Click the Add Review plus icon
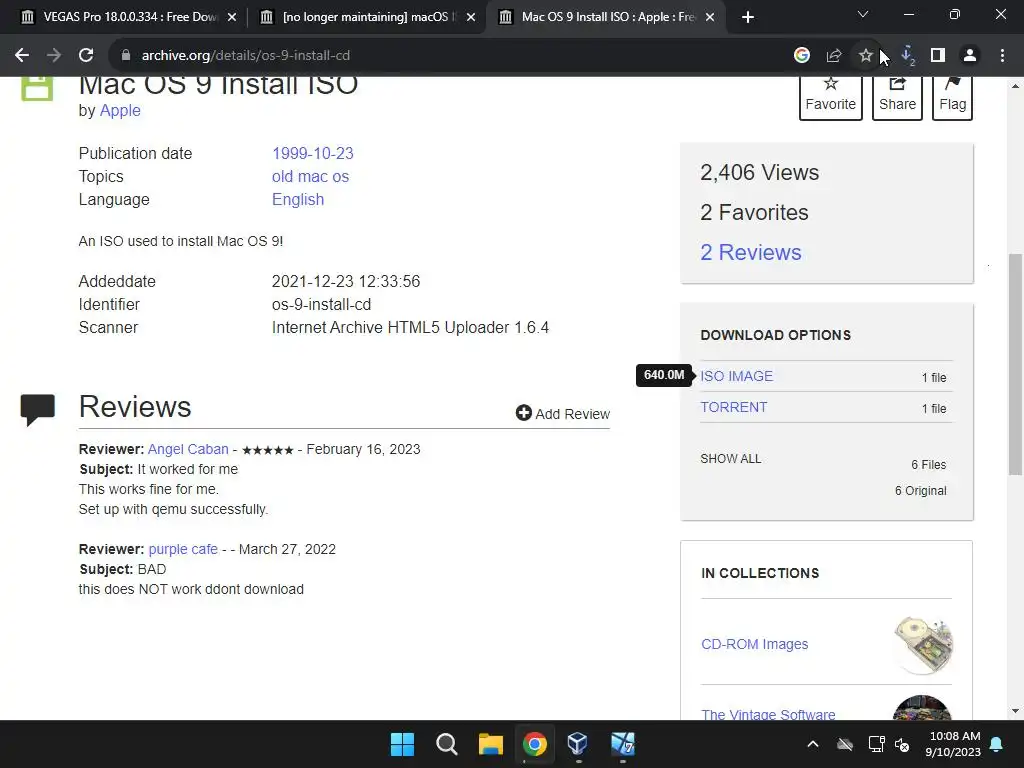The width and height of the screenshot is (1024, 768). coord(524,413)
